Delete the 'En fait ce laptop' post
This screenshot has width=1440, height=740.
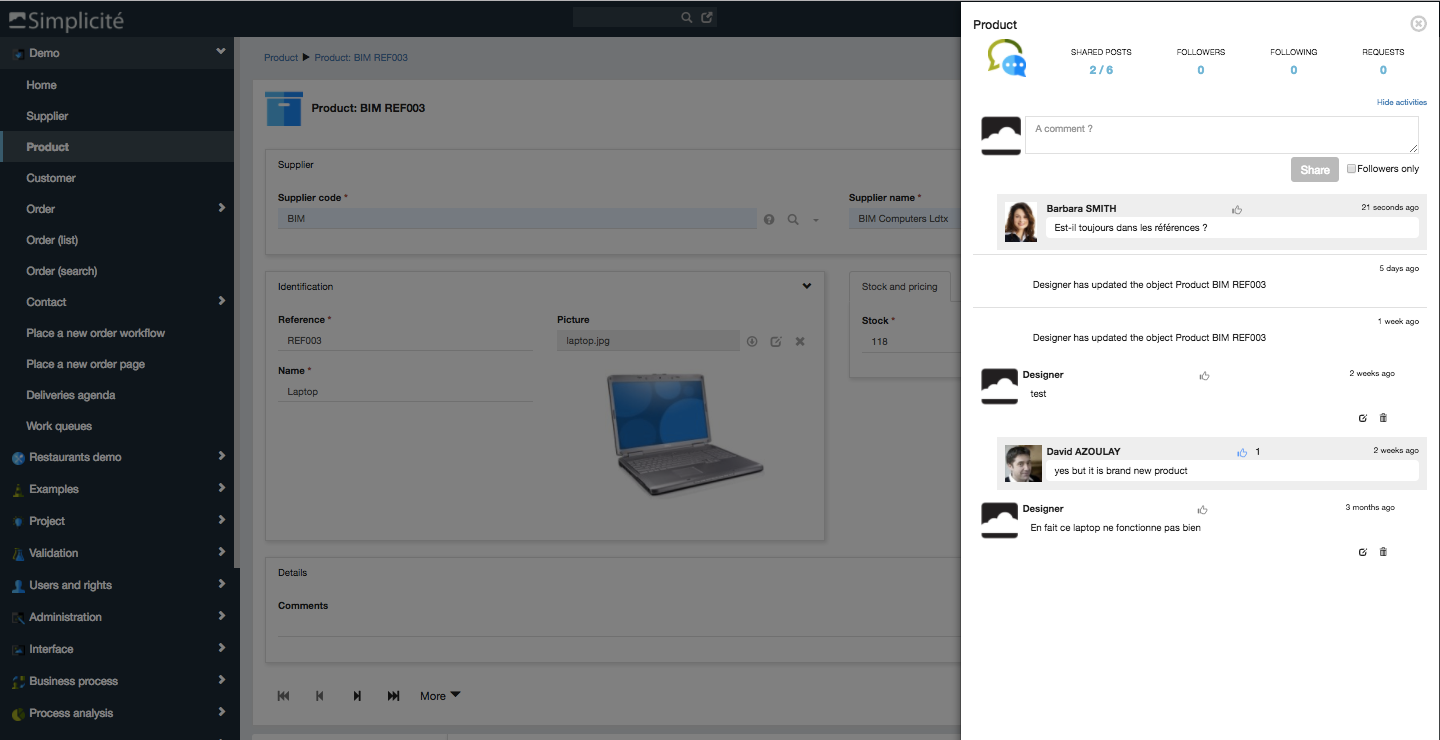[1383, 552]
